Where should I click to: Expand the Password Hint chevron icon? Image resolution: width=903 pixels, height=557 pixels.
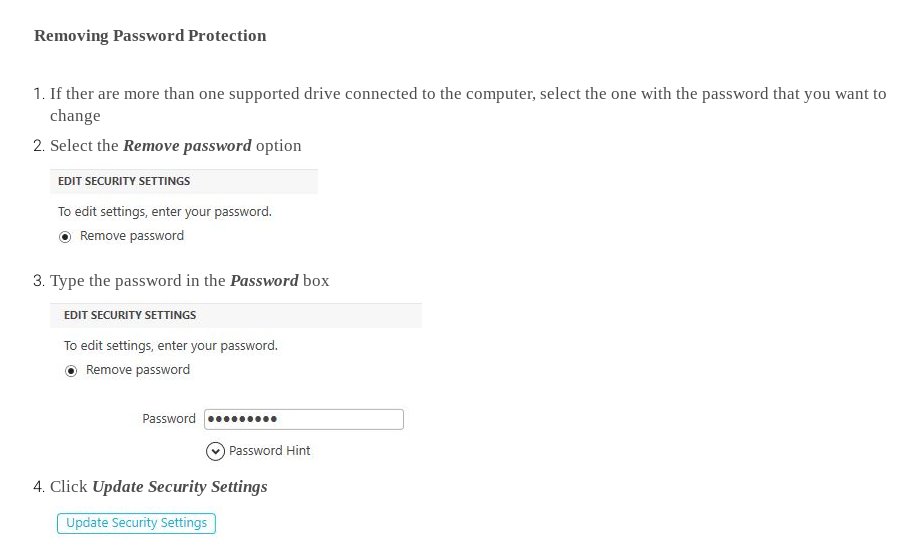point(215,451)
